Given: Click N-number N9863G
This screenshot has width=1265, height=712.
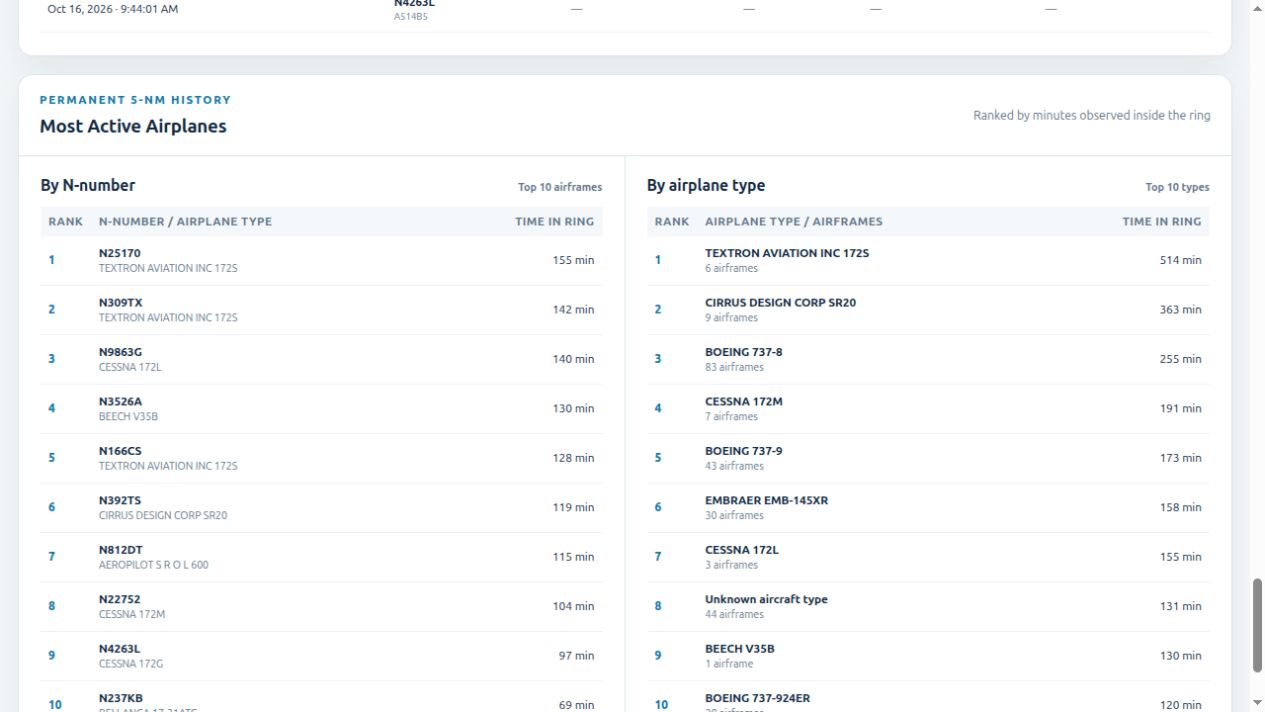Looking at the screenshot, I should coord(121,352).
